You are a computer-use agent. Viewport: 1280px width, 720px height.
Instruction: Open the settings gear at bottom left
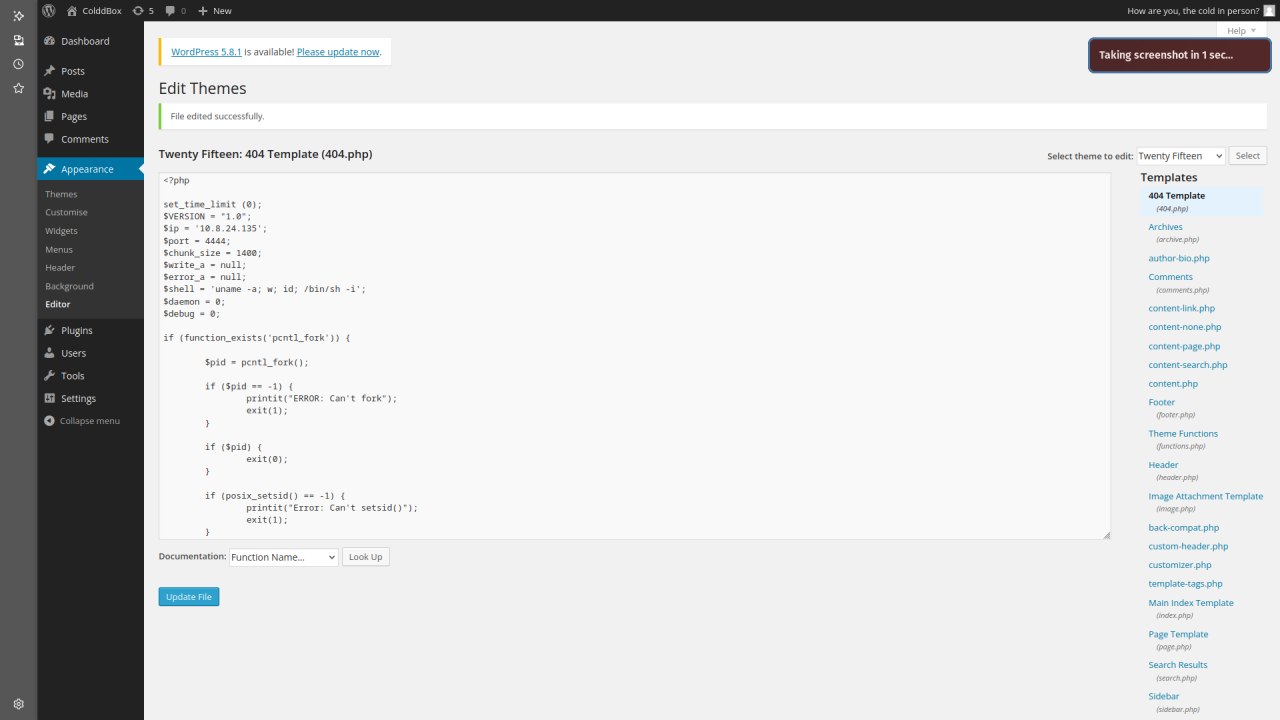(18, 704)
